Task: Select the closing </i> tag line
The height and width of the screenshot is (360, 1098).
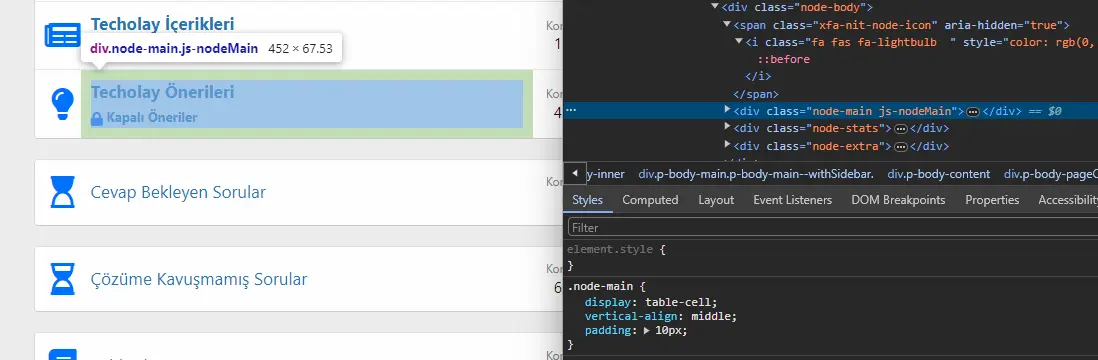Action: 758,76
